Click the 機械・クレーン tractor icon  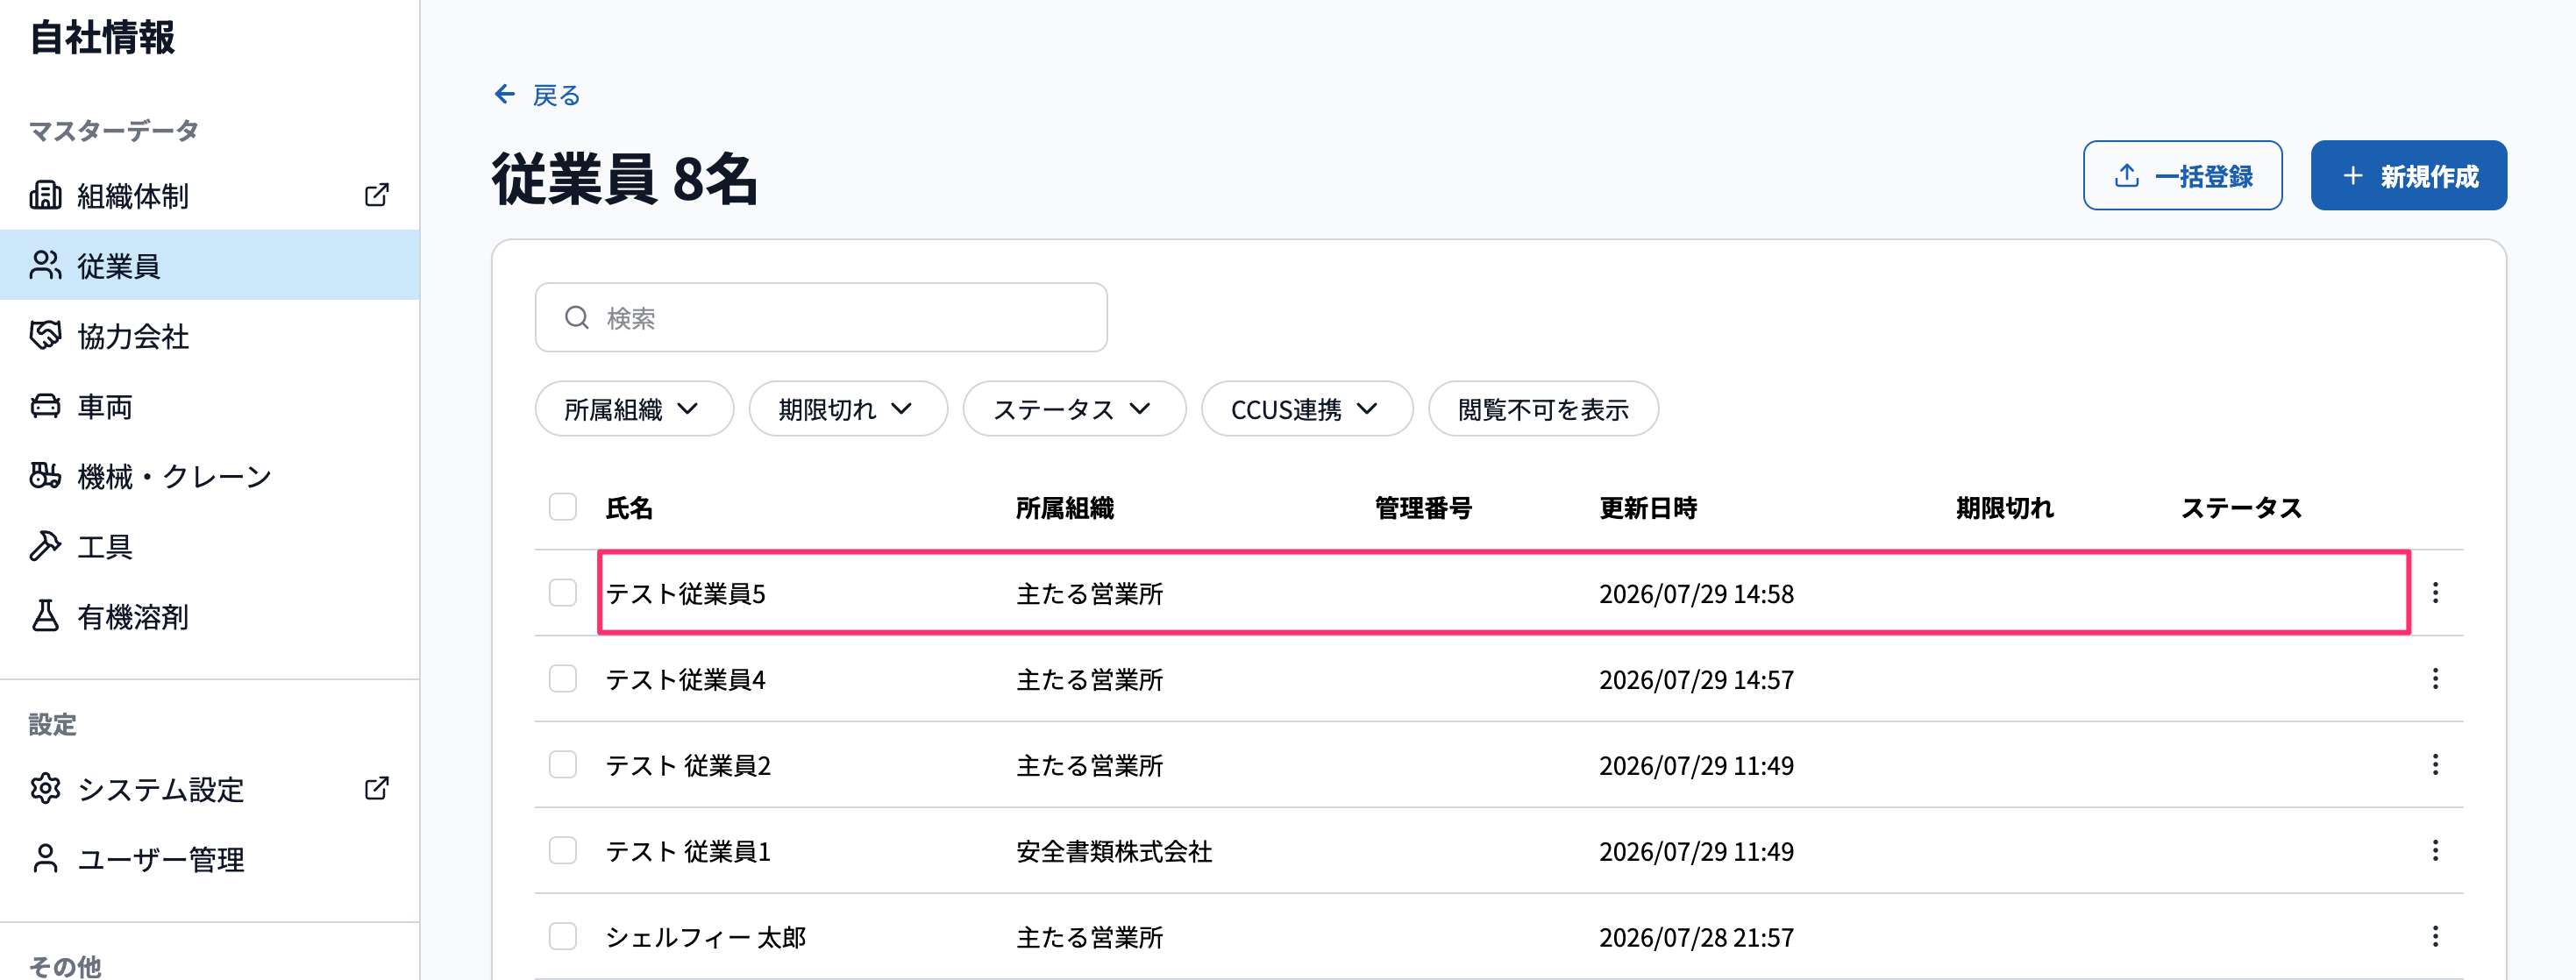point(45,476)
